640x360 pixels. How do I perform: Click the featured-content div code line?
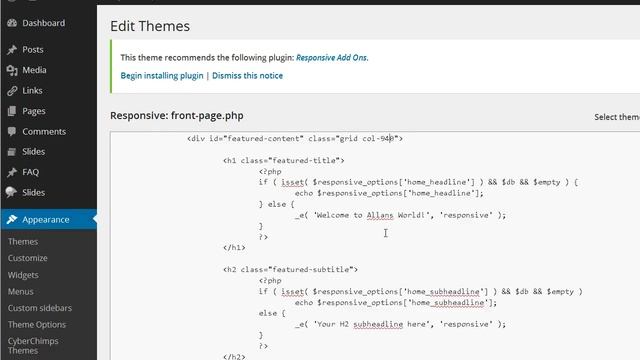295,138
